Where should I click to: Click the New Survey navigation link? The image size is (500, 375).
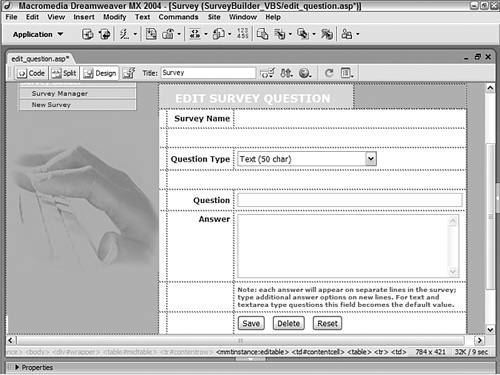pyautogui.click(x=51, y=105)
